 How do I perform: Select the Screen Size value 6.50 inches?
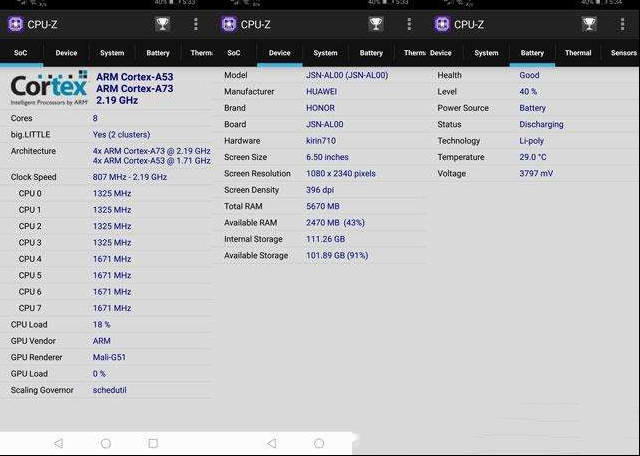click(x=327, y=157)
